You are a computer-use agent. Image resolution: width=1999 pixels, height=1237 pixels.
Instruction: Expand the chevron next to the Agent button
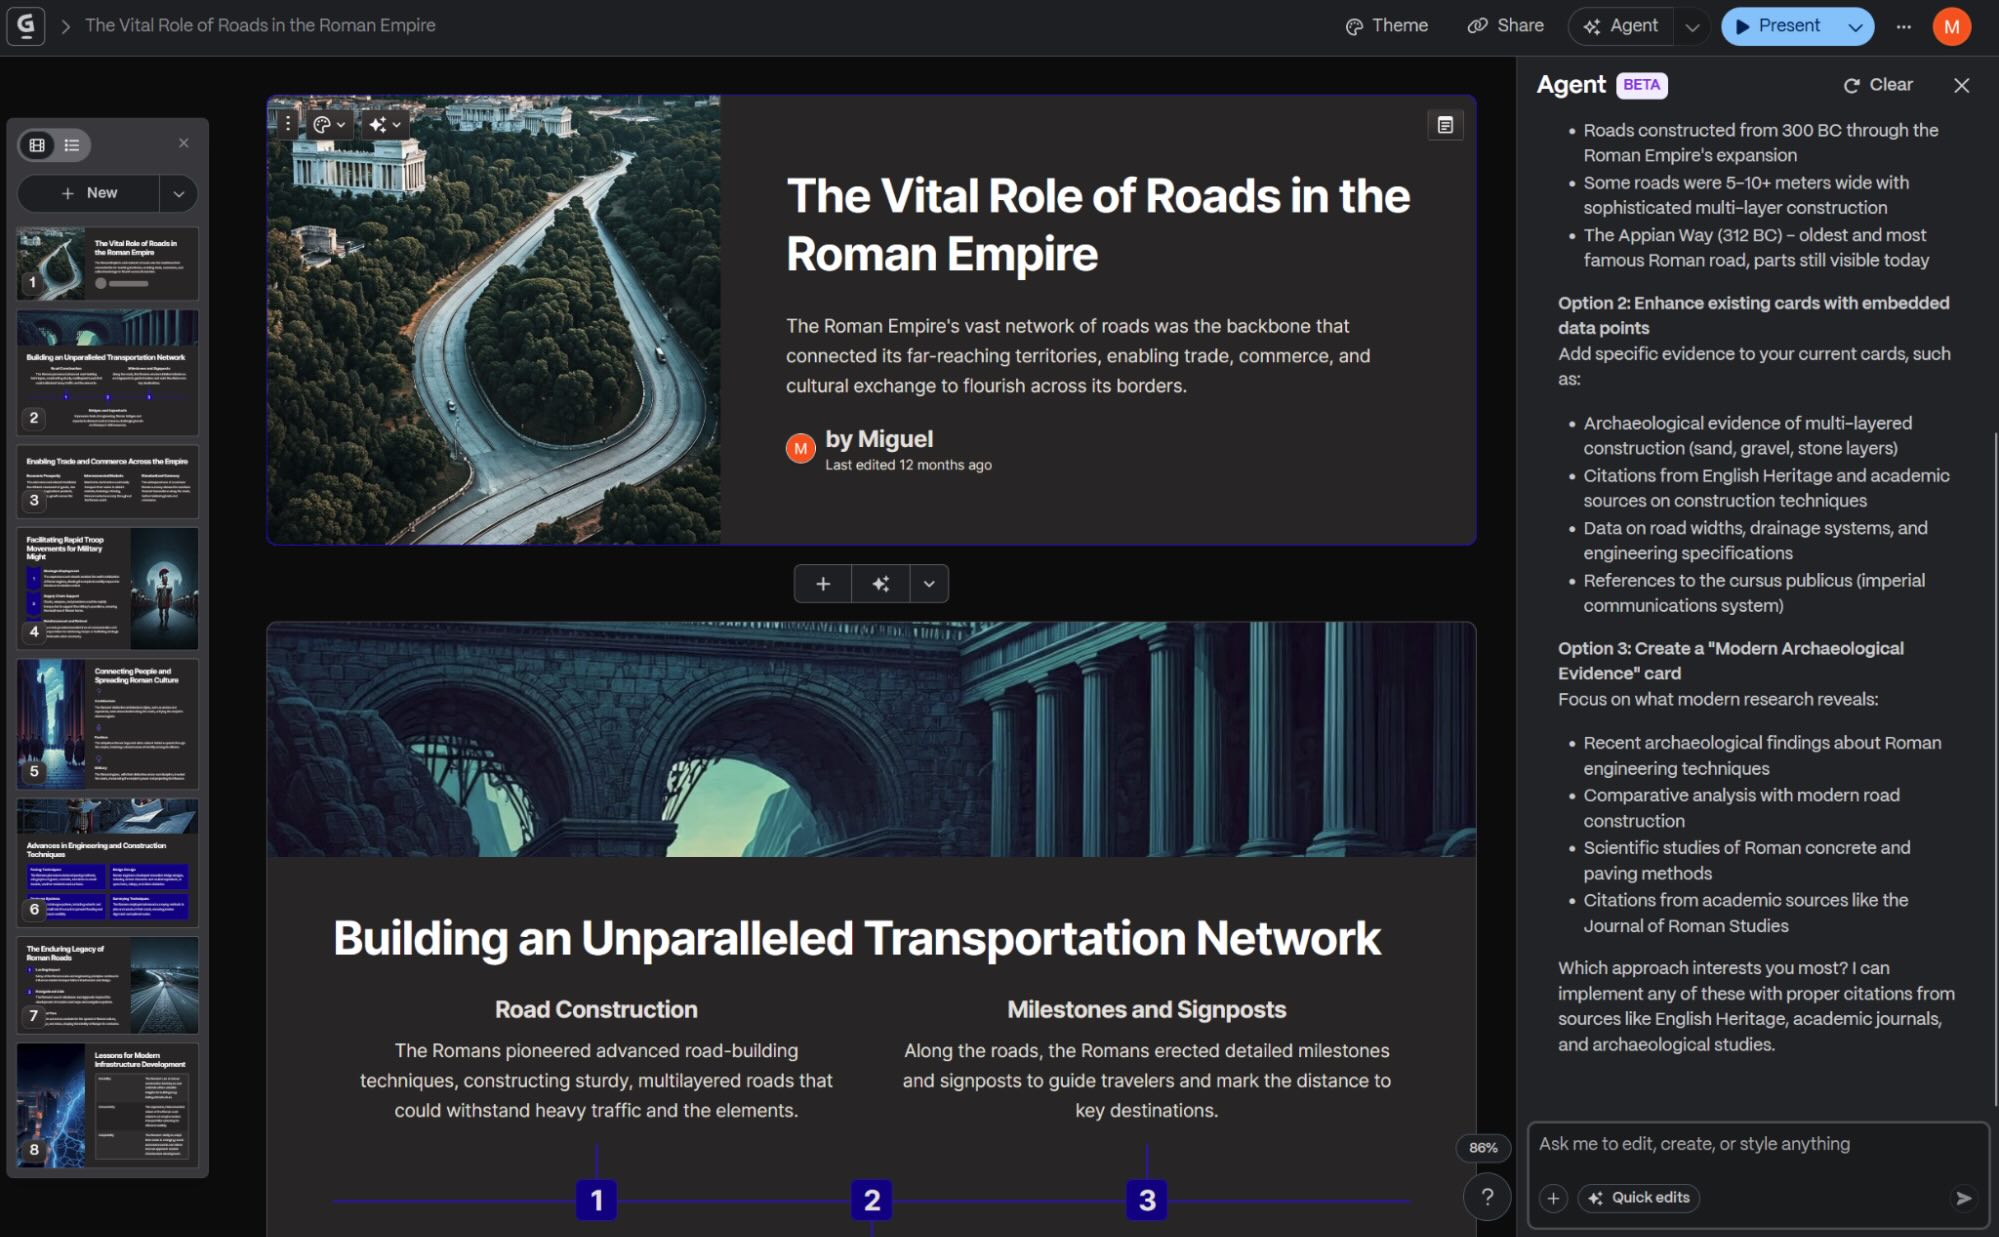(x=1690, y=26)
